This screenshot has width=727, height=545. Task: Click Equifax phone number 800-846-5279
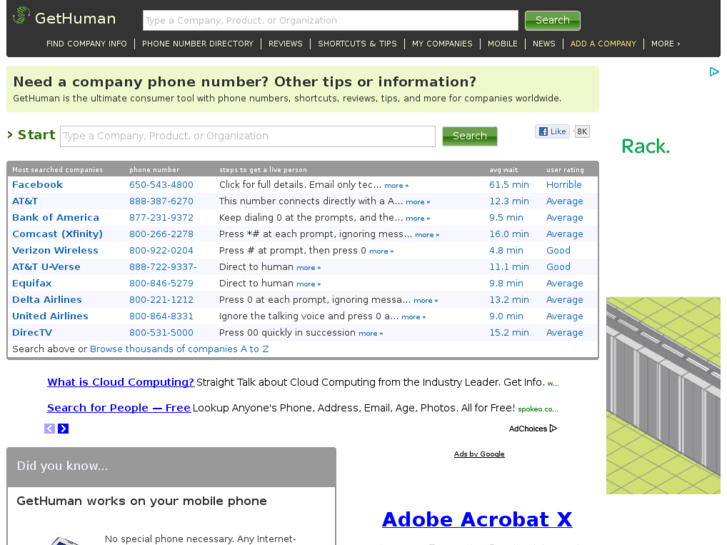click(x=161, y=283)
